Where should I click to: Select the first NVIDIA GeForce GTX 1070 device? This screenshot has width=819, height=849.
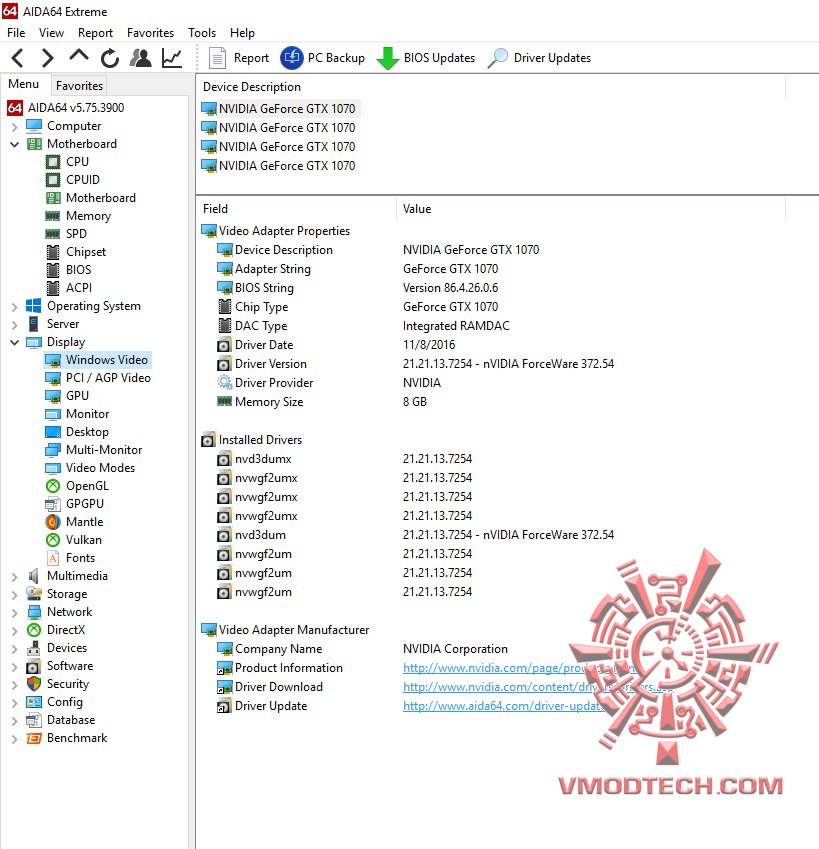click(280, 109)
